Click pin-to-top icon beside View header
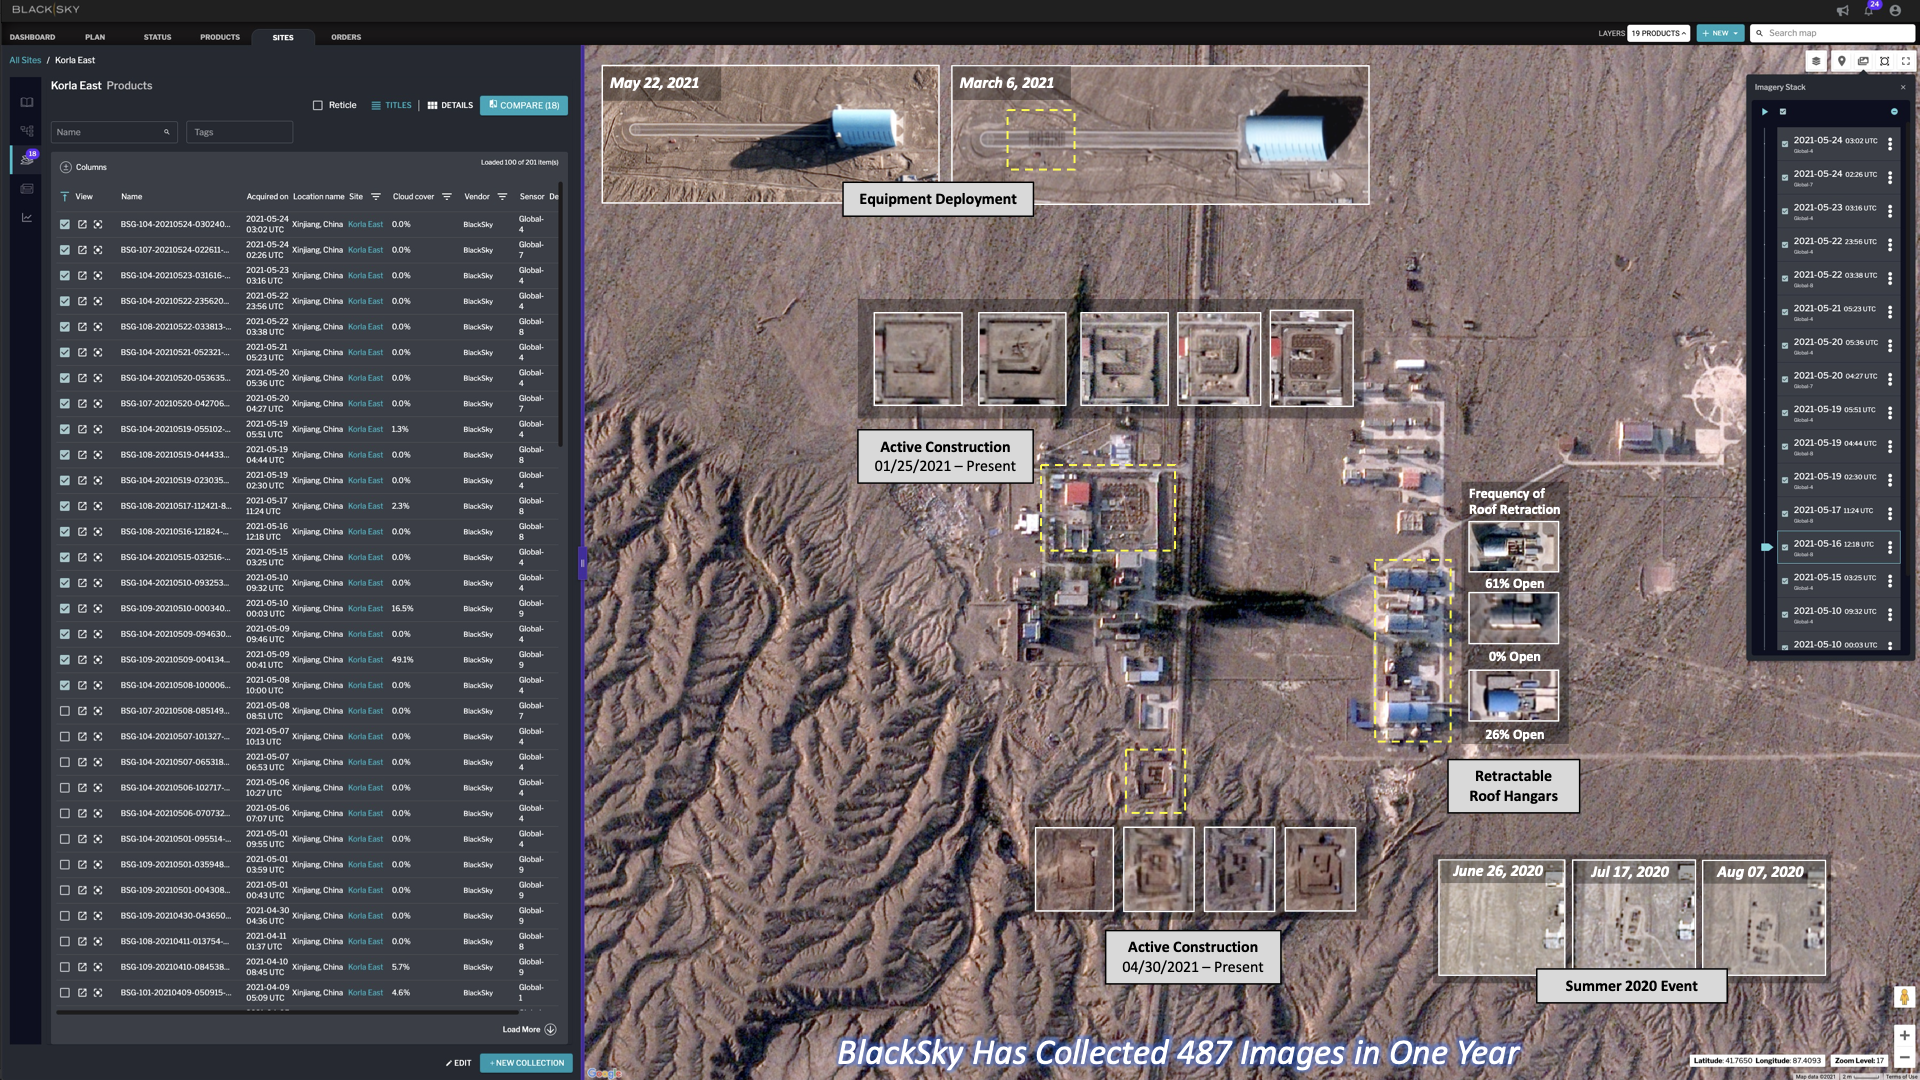Screen dimensions: 1920x1080 (65, 196)
